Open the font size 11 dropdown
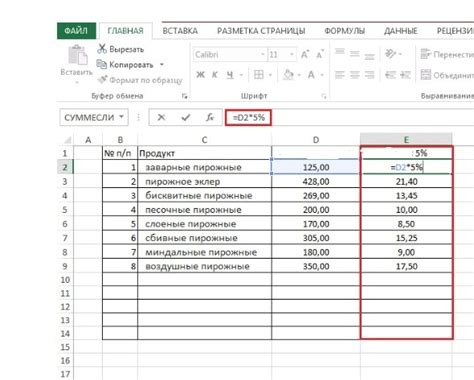The height and width of the screenshot is (380, 474). coord(292,54)
